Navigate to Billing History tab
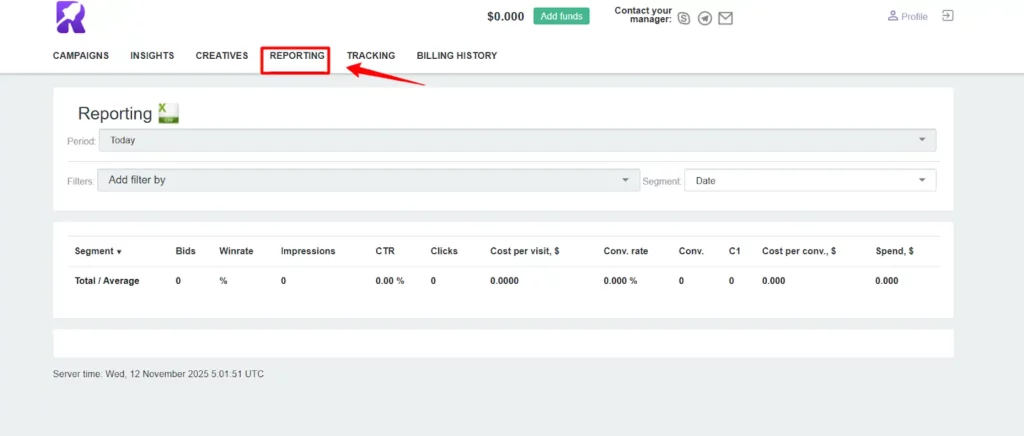This screenshot has height=436, width=1024. 457,56
